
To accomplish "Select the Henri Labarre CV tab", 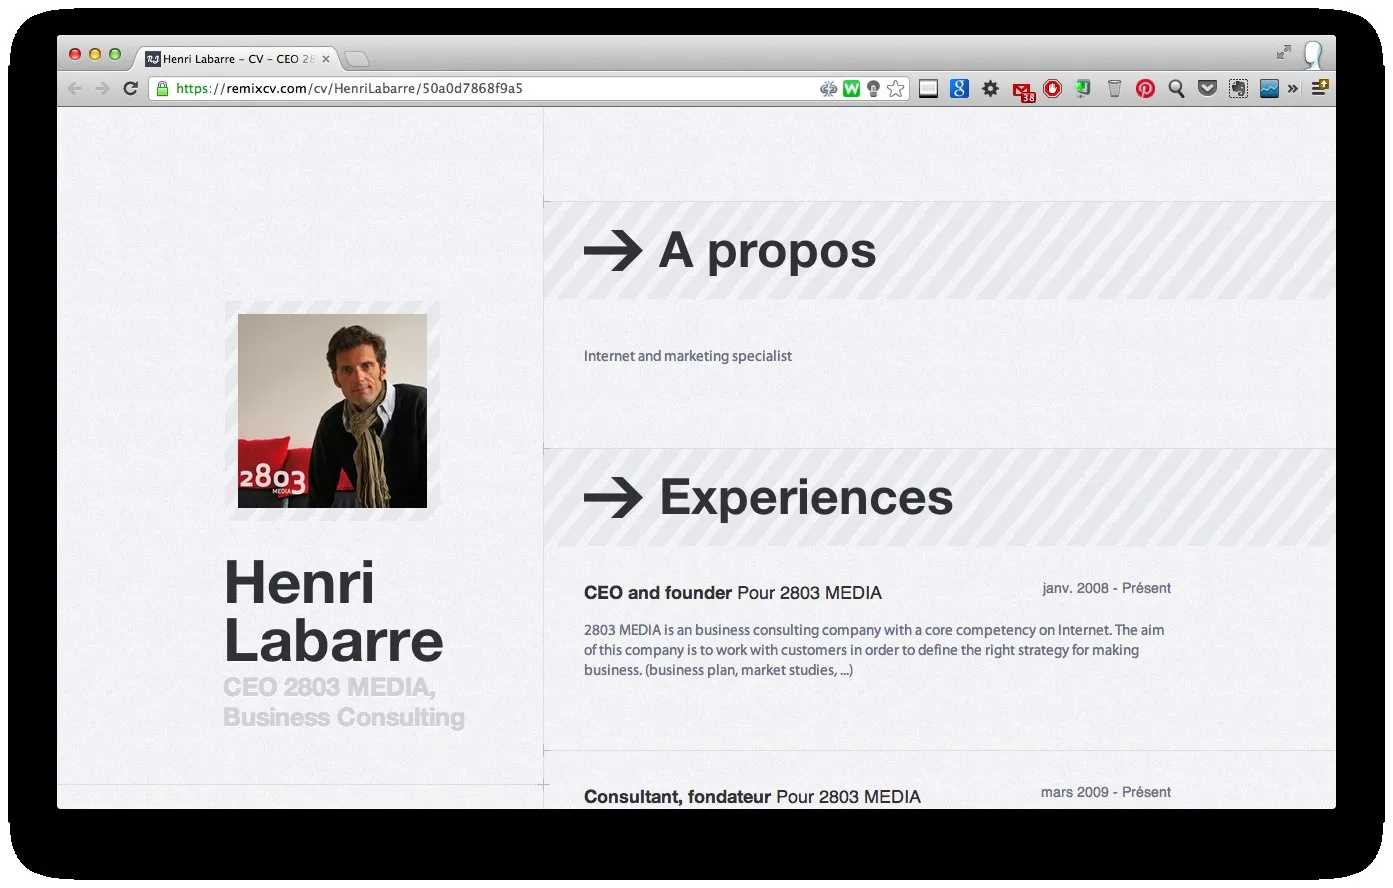I will 239,59.
